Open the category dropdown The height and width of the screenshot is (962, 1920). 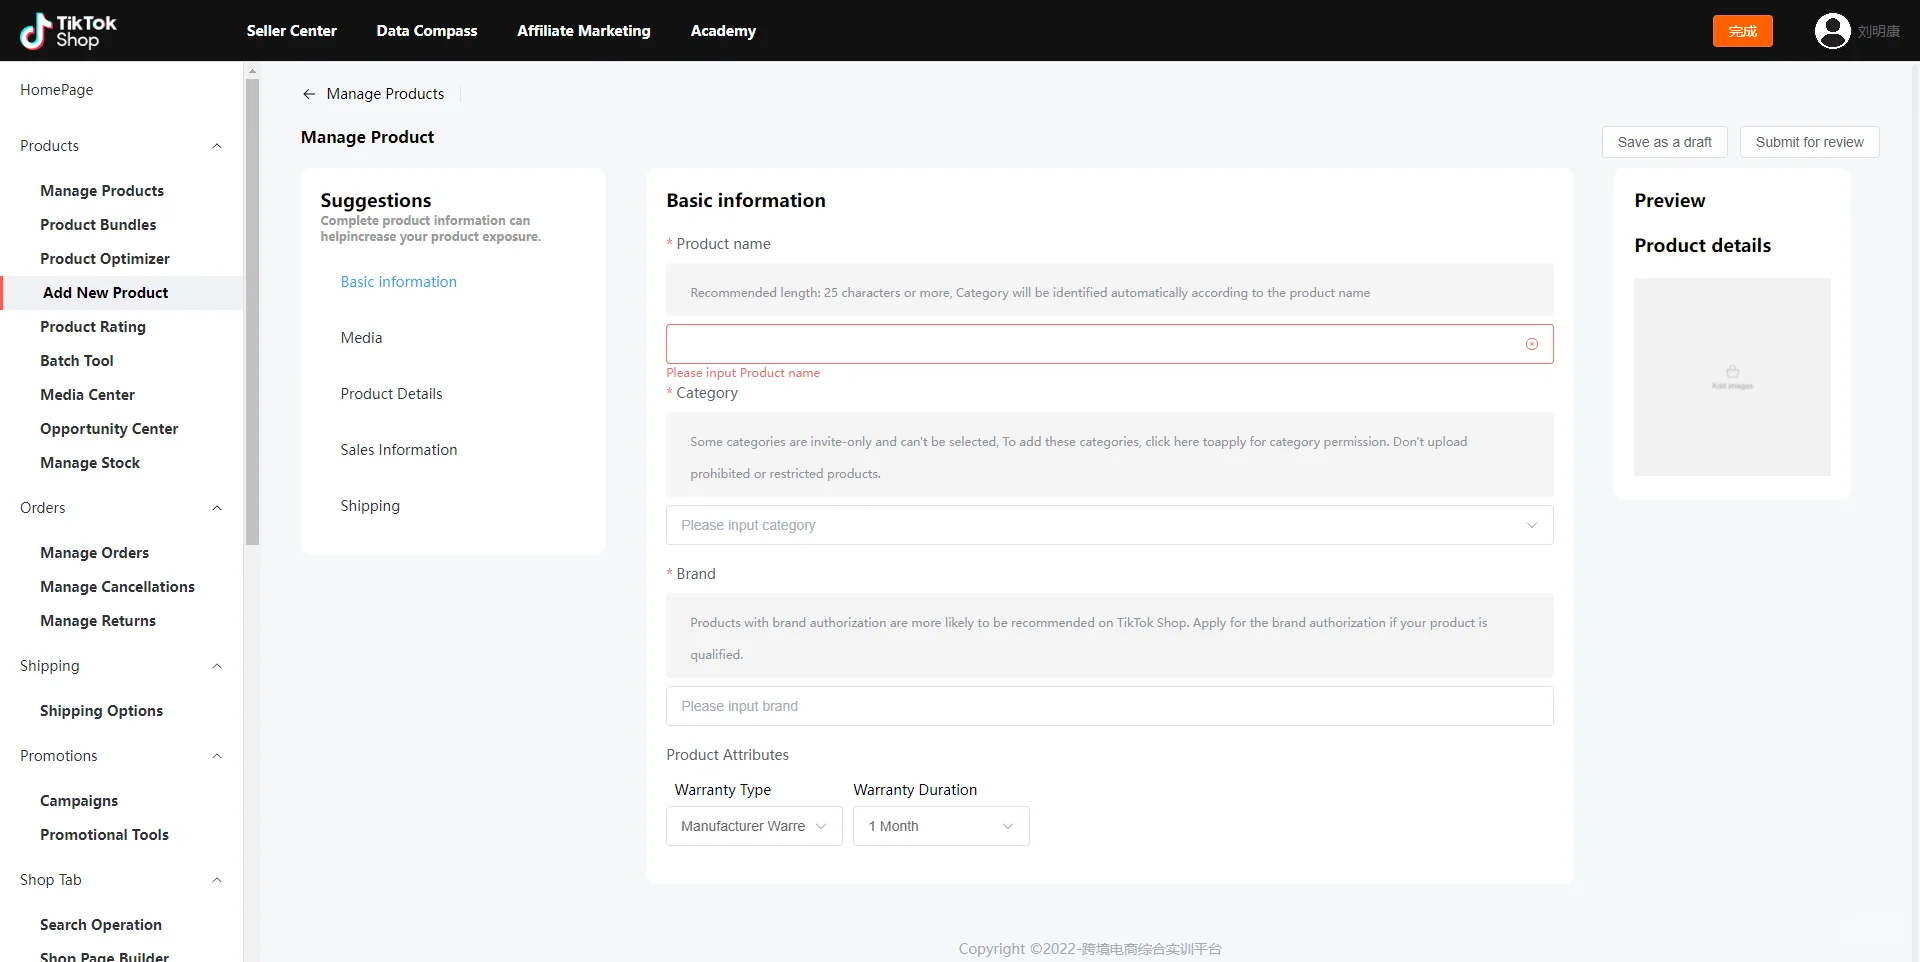click(x=1109, y=525)
